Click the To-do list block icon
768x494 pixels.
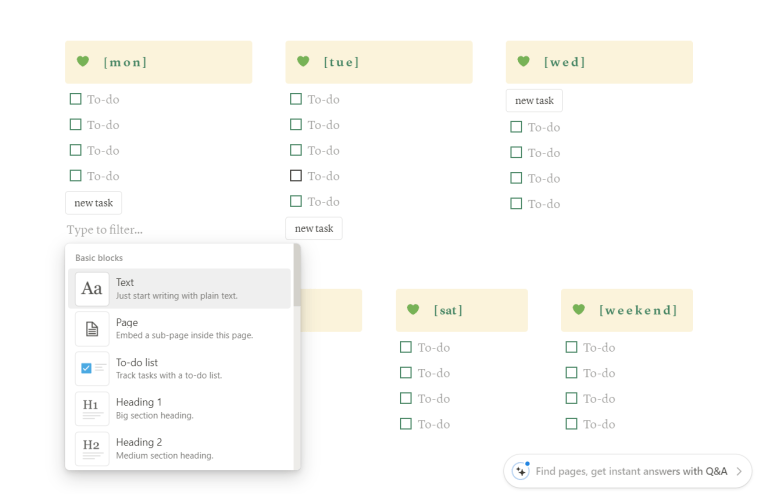click(92, 369)
